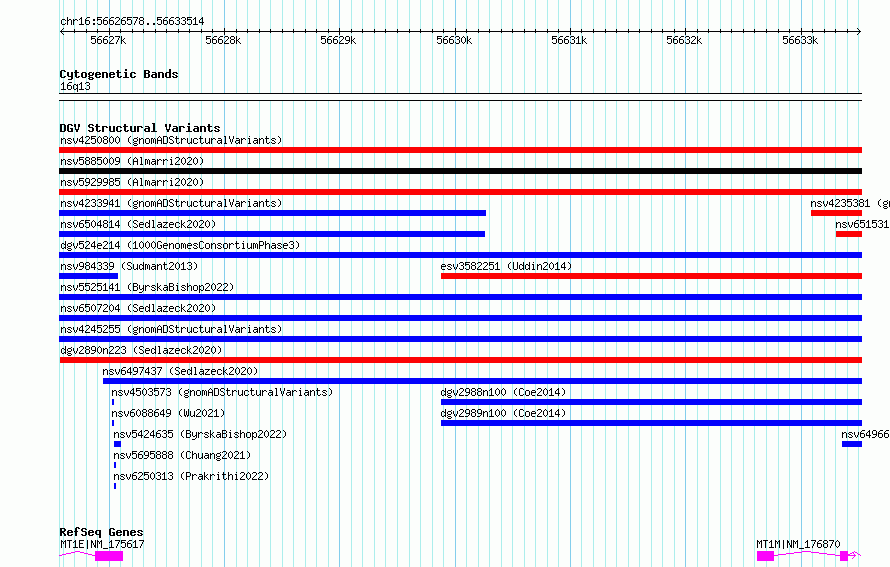Open the nsv4235381 variant label
This screenshot has width=890, height=567.
(850, 203)
